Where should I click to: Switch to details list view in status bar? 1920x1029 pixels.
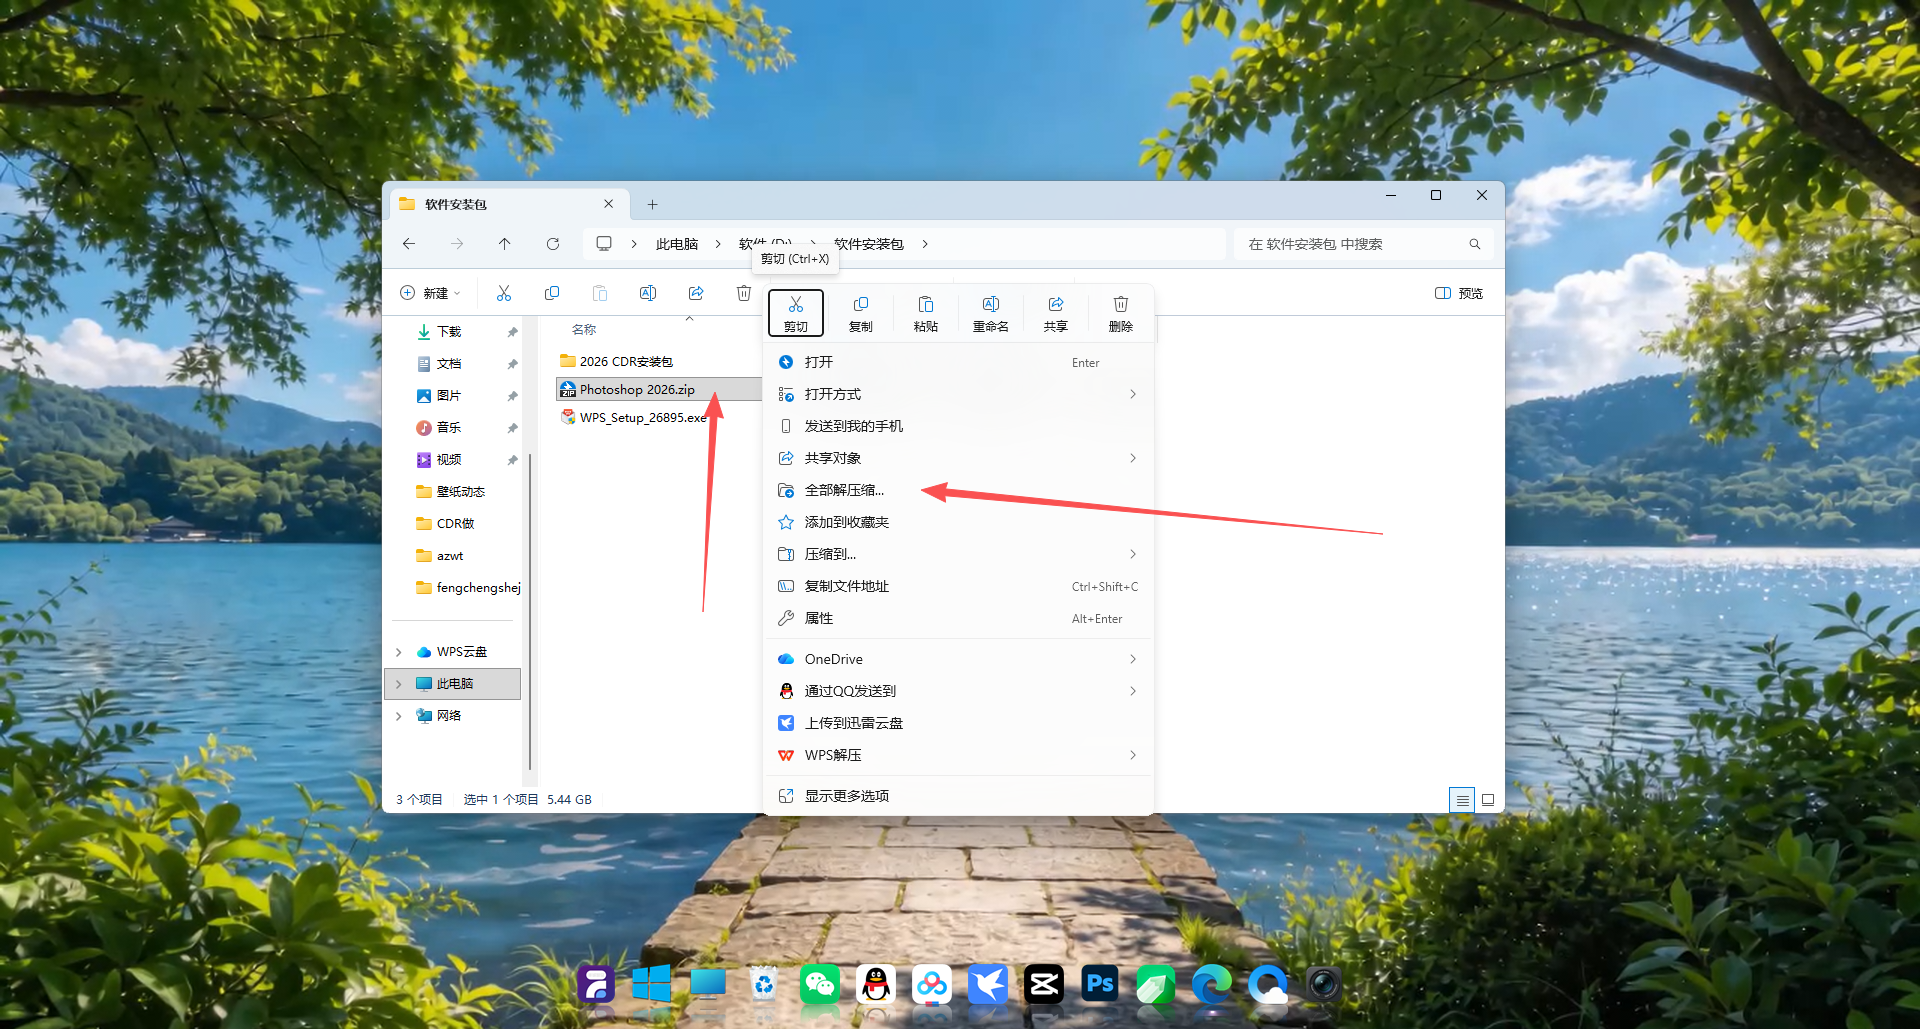click(1462, 800)
